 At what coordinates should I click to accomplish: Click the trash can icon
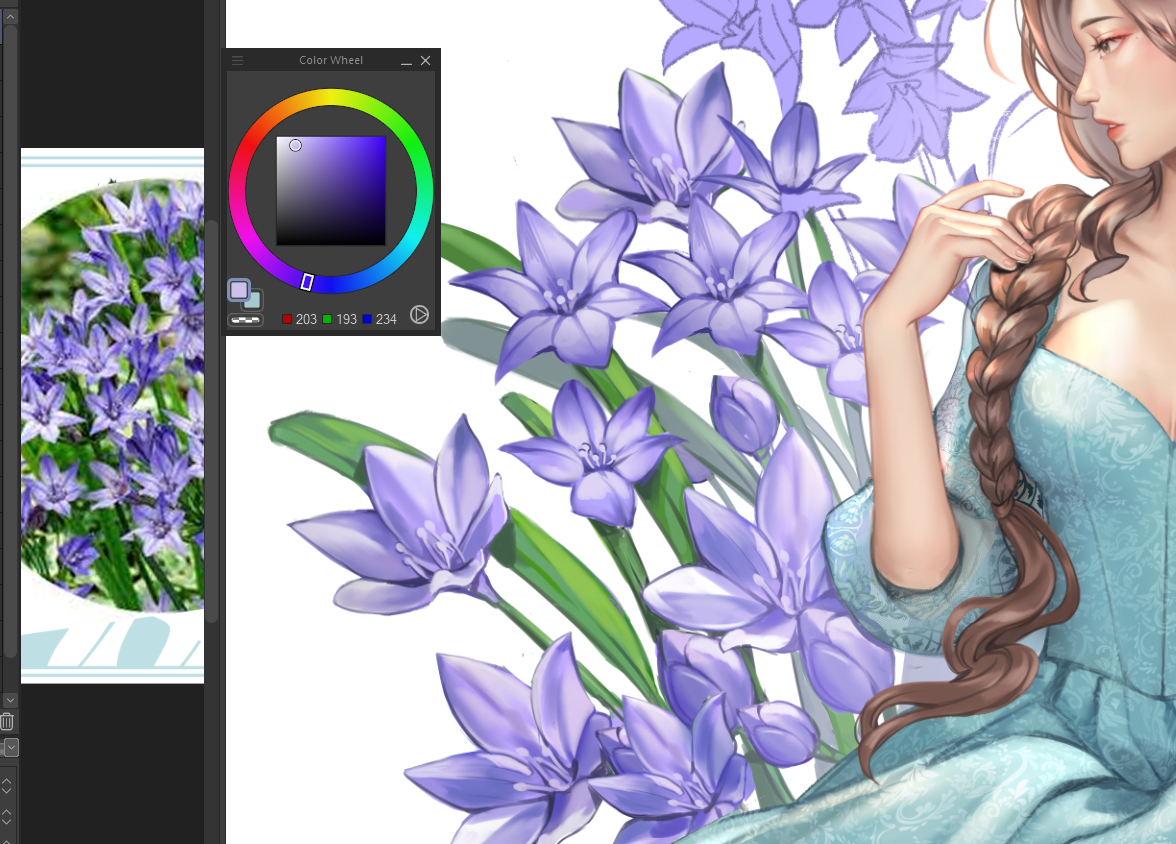[7, 721]
